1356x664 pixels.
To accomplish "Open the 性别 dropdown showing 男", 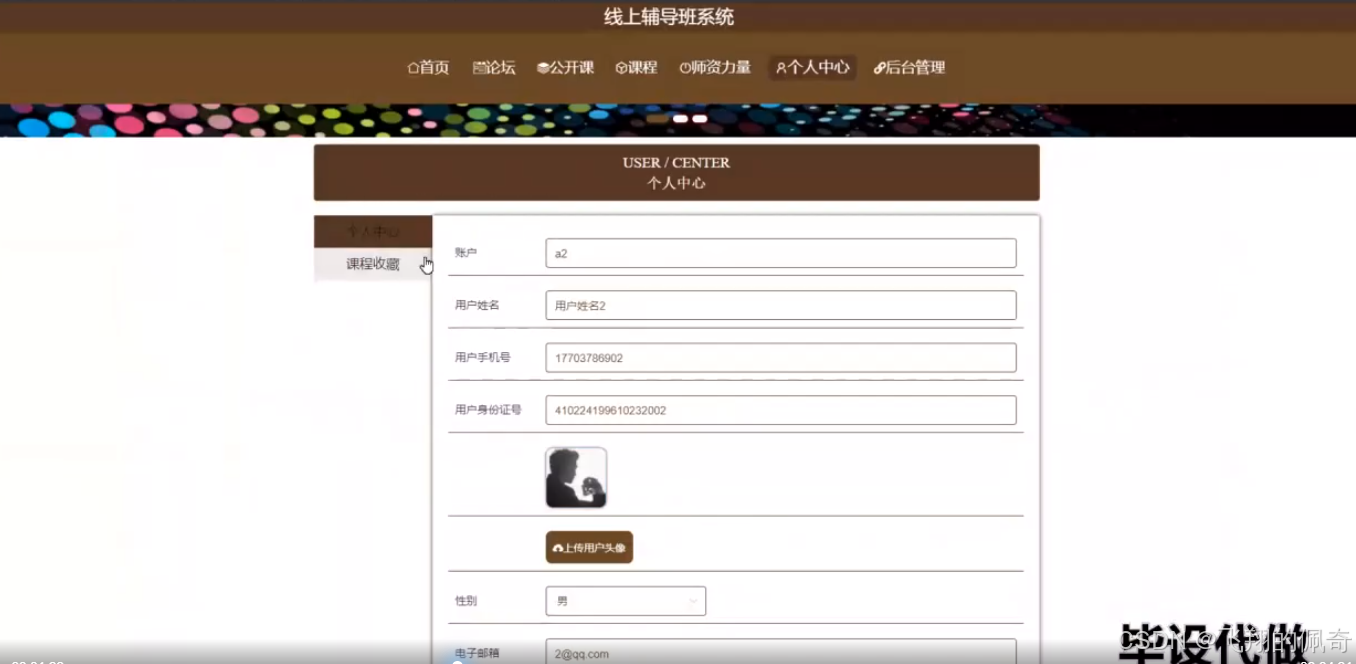I will click(626, 601).
